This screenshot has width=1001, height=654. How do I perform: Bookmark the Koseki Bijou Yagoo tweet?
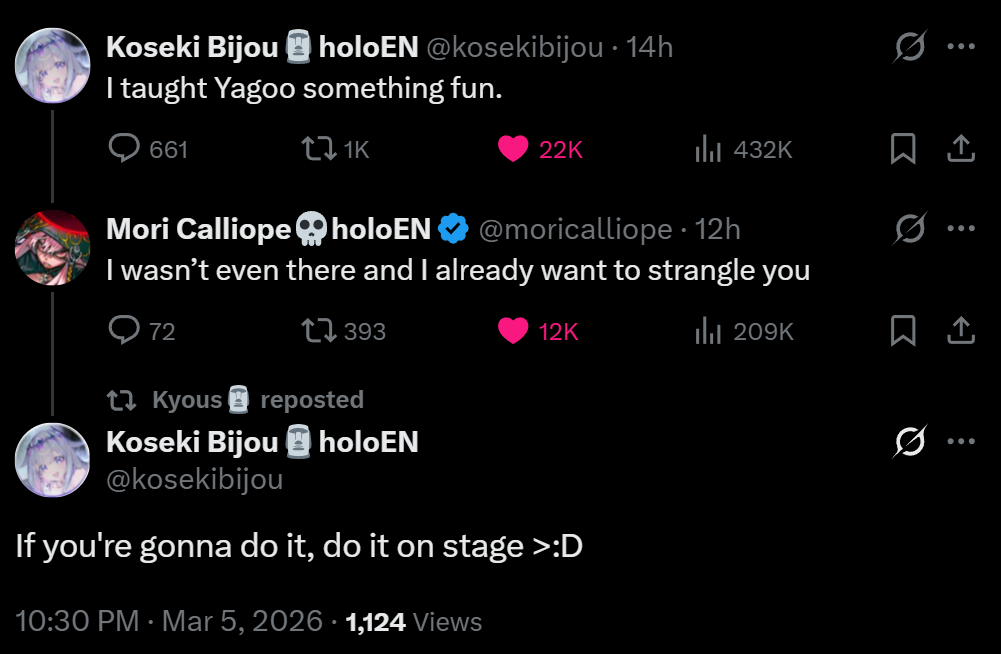(903, 148)
